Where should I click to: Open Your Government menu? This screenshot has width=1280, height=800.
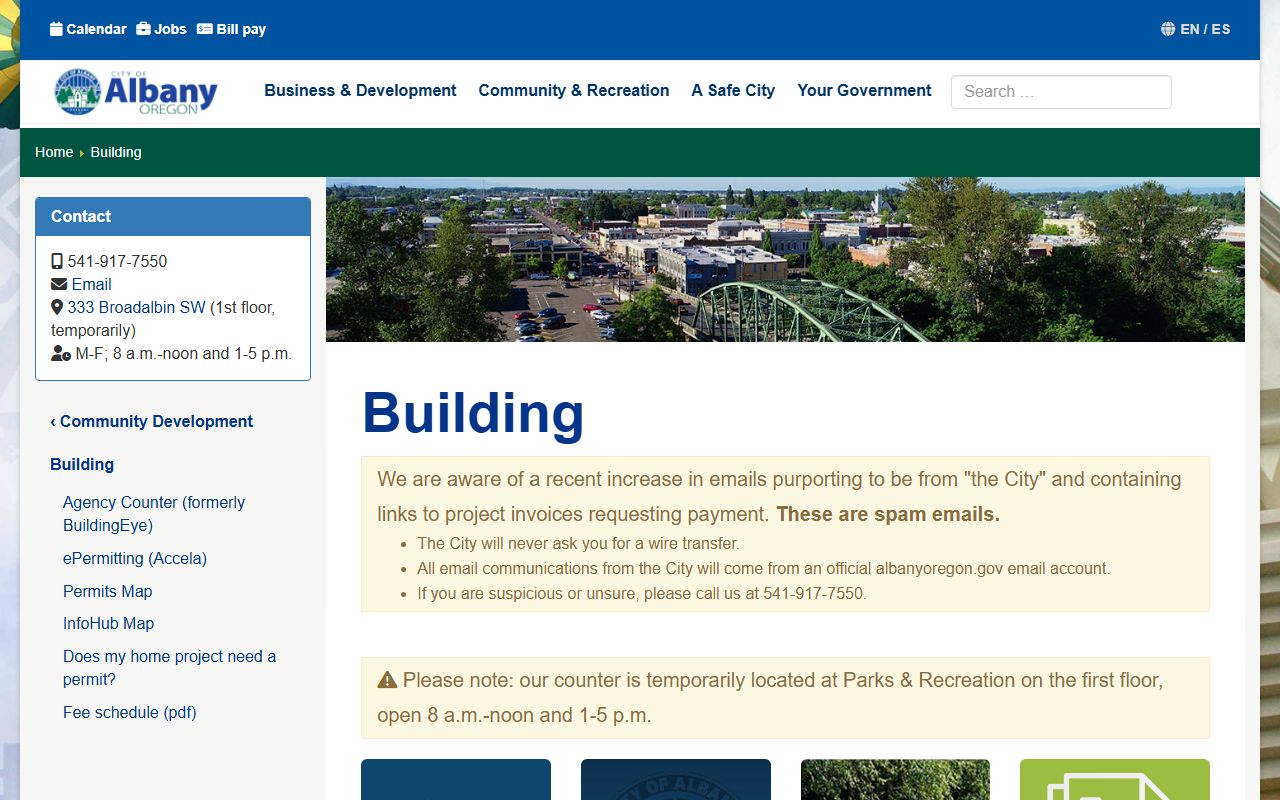point(864,90)
